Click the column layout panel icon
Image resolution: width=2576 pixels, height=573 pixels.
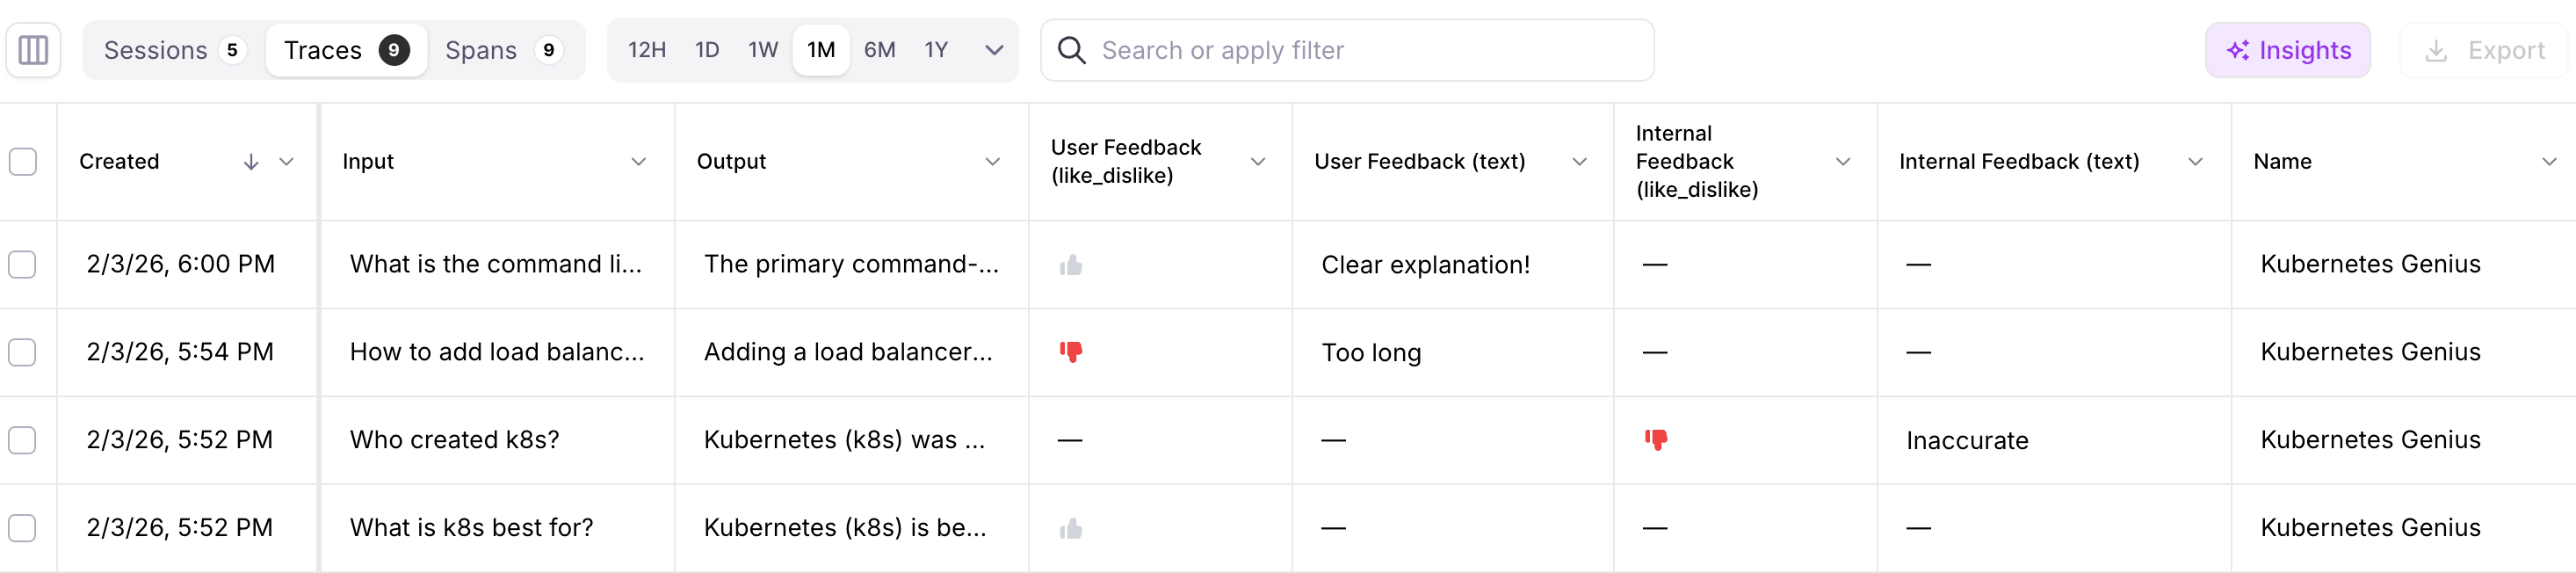coord(33,49)
